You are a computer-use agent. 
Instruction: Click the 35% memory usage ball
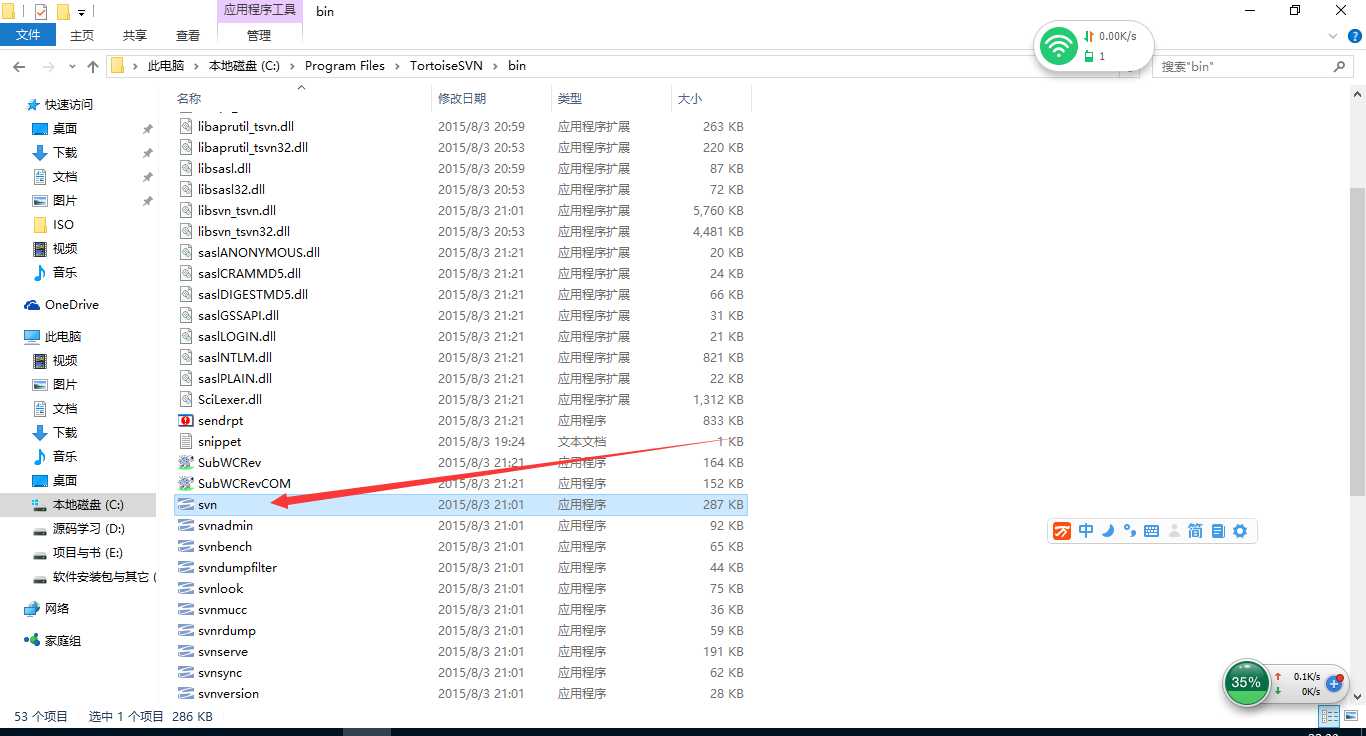tap(1245, 683)
